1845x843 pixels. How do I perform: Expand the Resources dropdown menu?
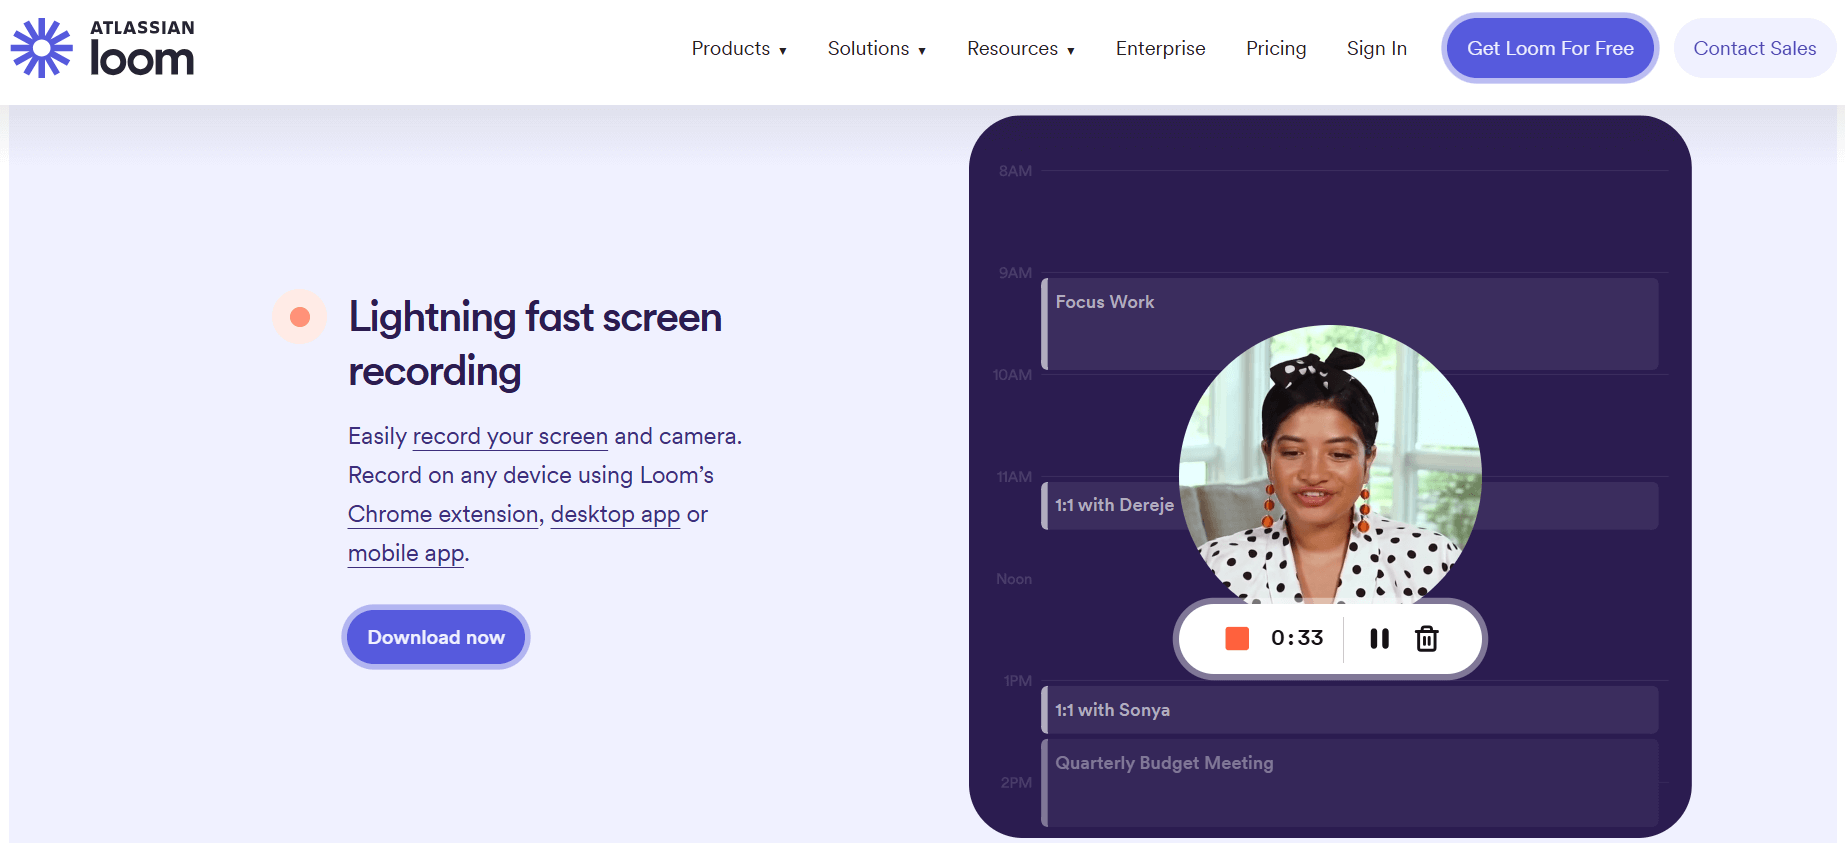coord(1021,48)
